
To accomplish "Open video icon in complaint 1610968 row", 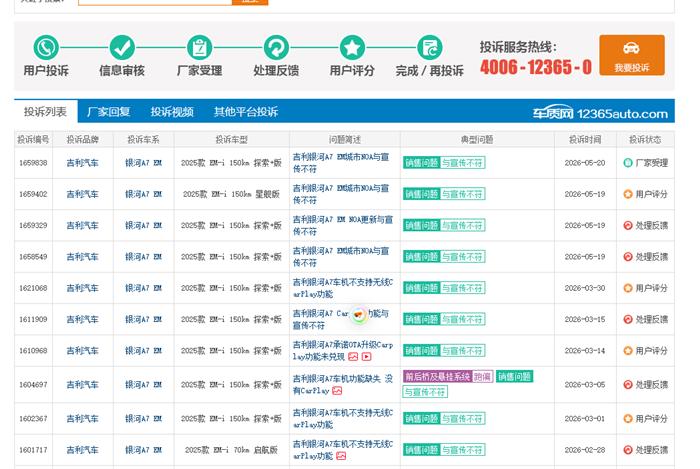I will coord(367,357).
